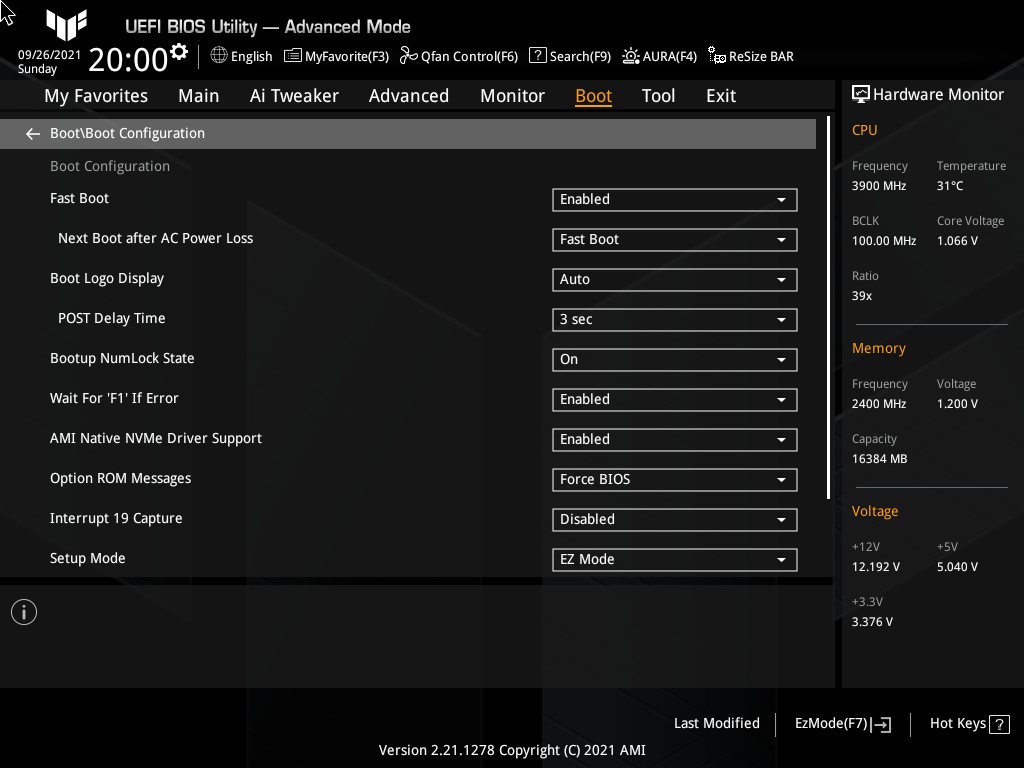Open the Exit menu
Screen dimensions: 1024x768
[x=720, y=95]
